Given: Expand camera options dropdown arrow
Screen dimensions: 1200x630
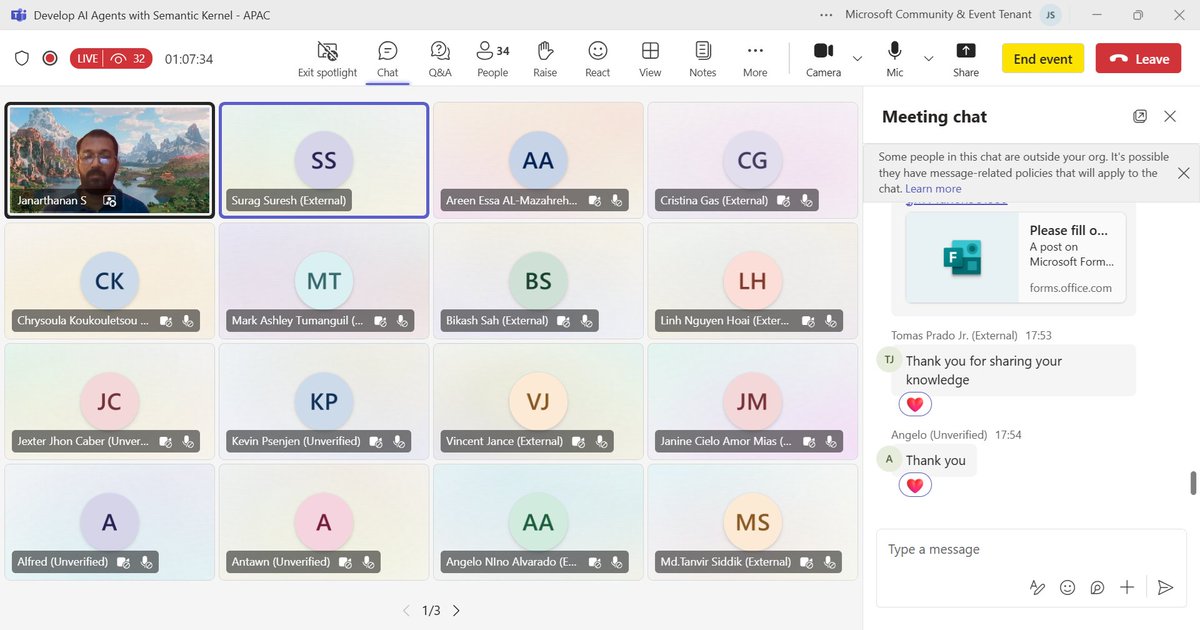Looking at the screenshot, I should click(x=857, y=59).
